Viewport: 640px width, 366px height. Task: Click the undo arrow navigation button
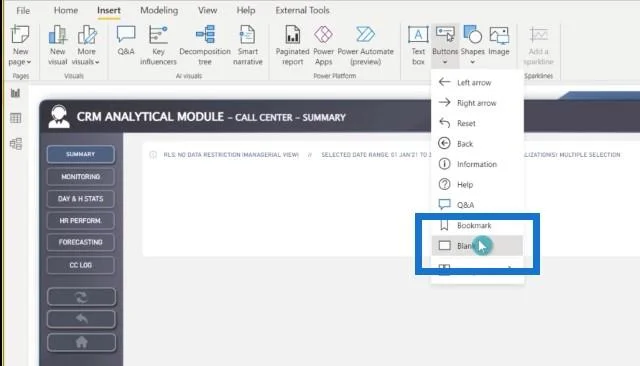coord(81,319)
